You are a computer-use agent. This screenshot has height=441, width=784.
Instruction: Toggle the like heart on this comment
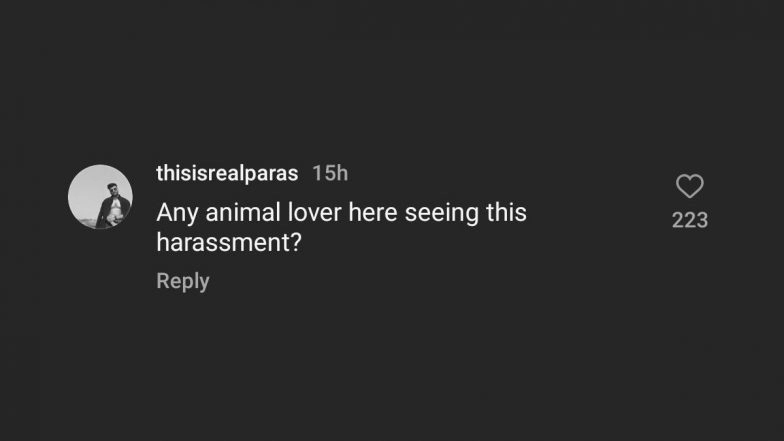[x=690, y=187]
